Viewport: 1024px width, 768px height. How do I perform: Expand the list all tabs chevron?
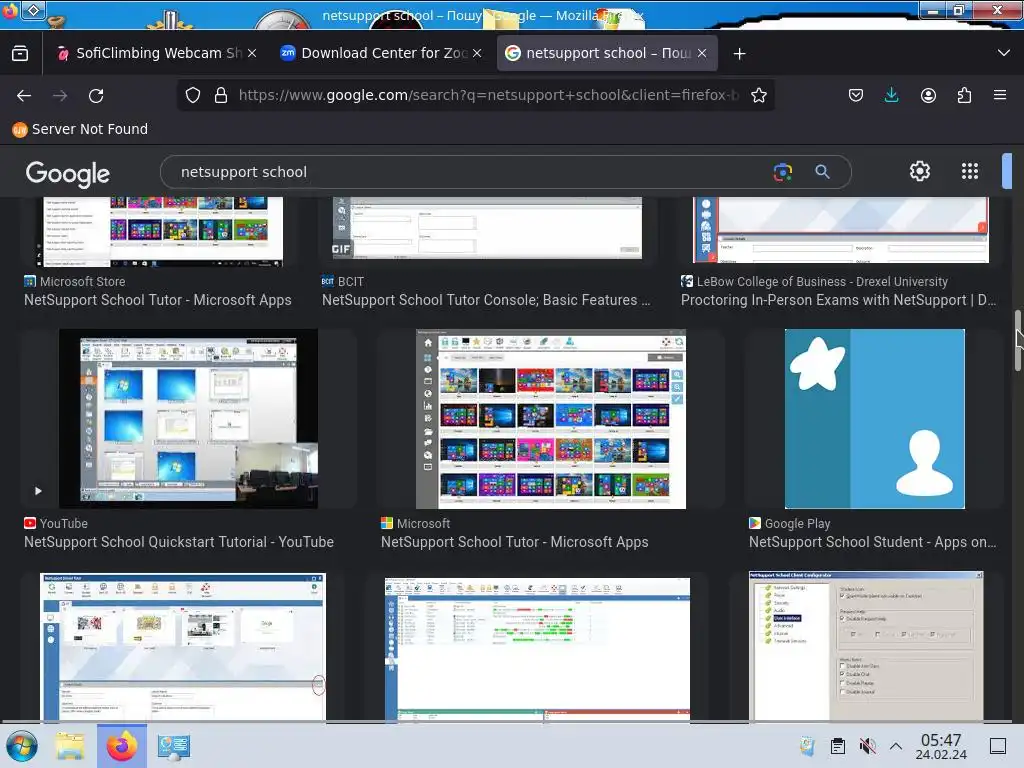point(1004,53)
